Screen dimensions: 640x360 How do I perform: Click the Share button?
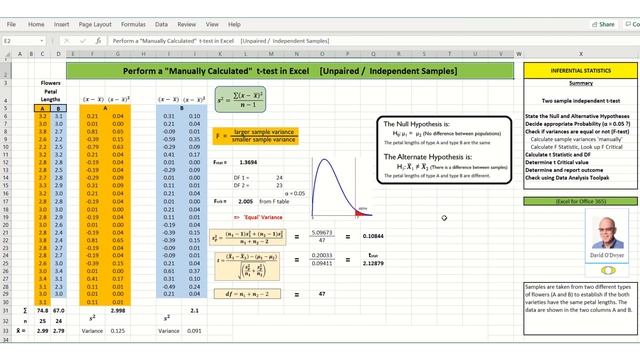[604, 24]
